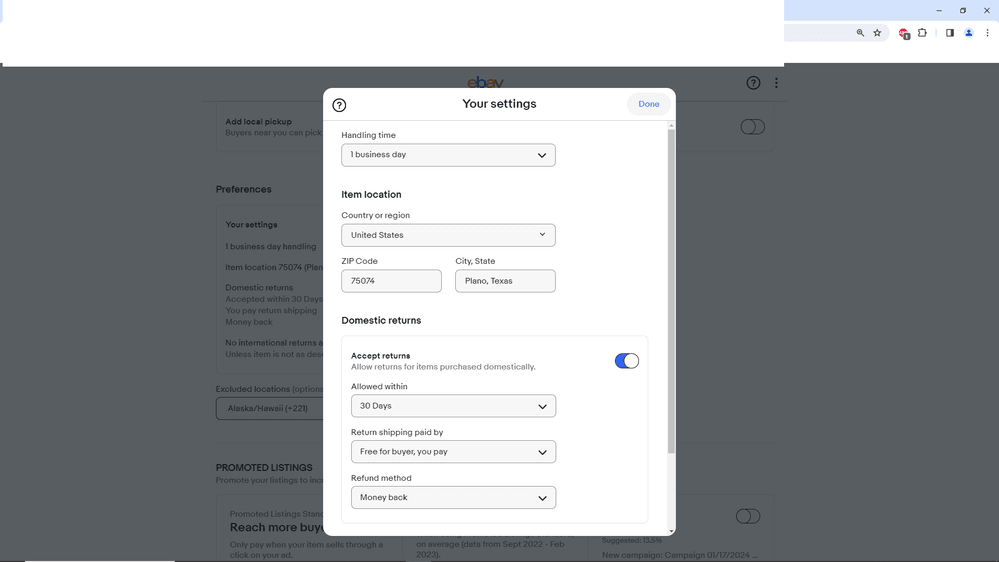Open the page help question mark icon
The width and height of the screenshot is (999, 562).
(753, 83)
